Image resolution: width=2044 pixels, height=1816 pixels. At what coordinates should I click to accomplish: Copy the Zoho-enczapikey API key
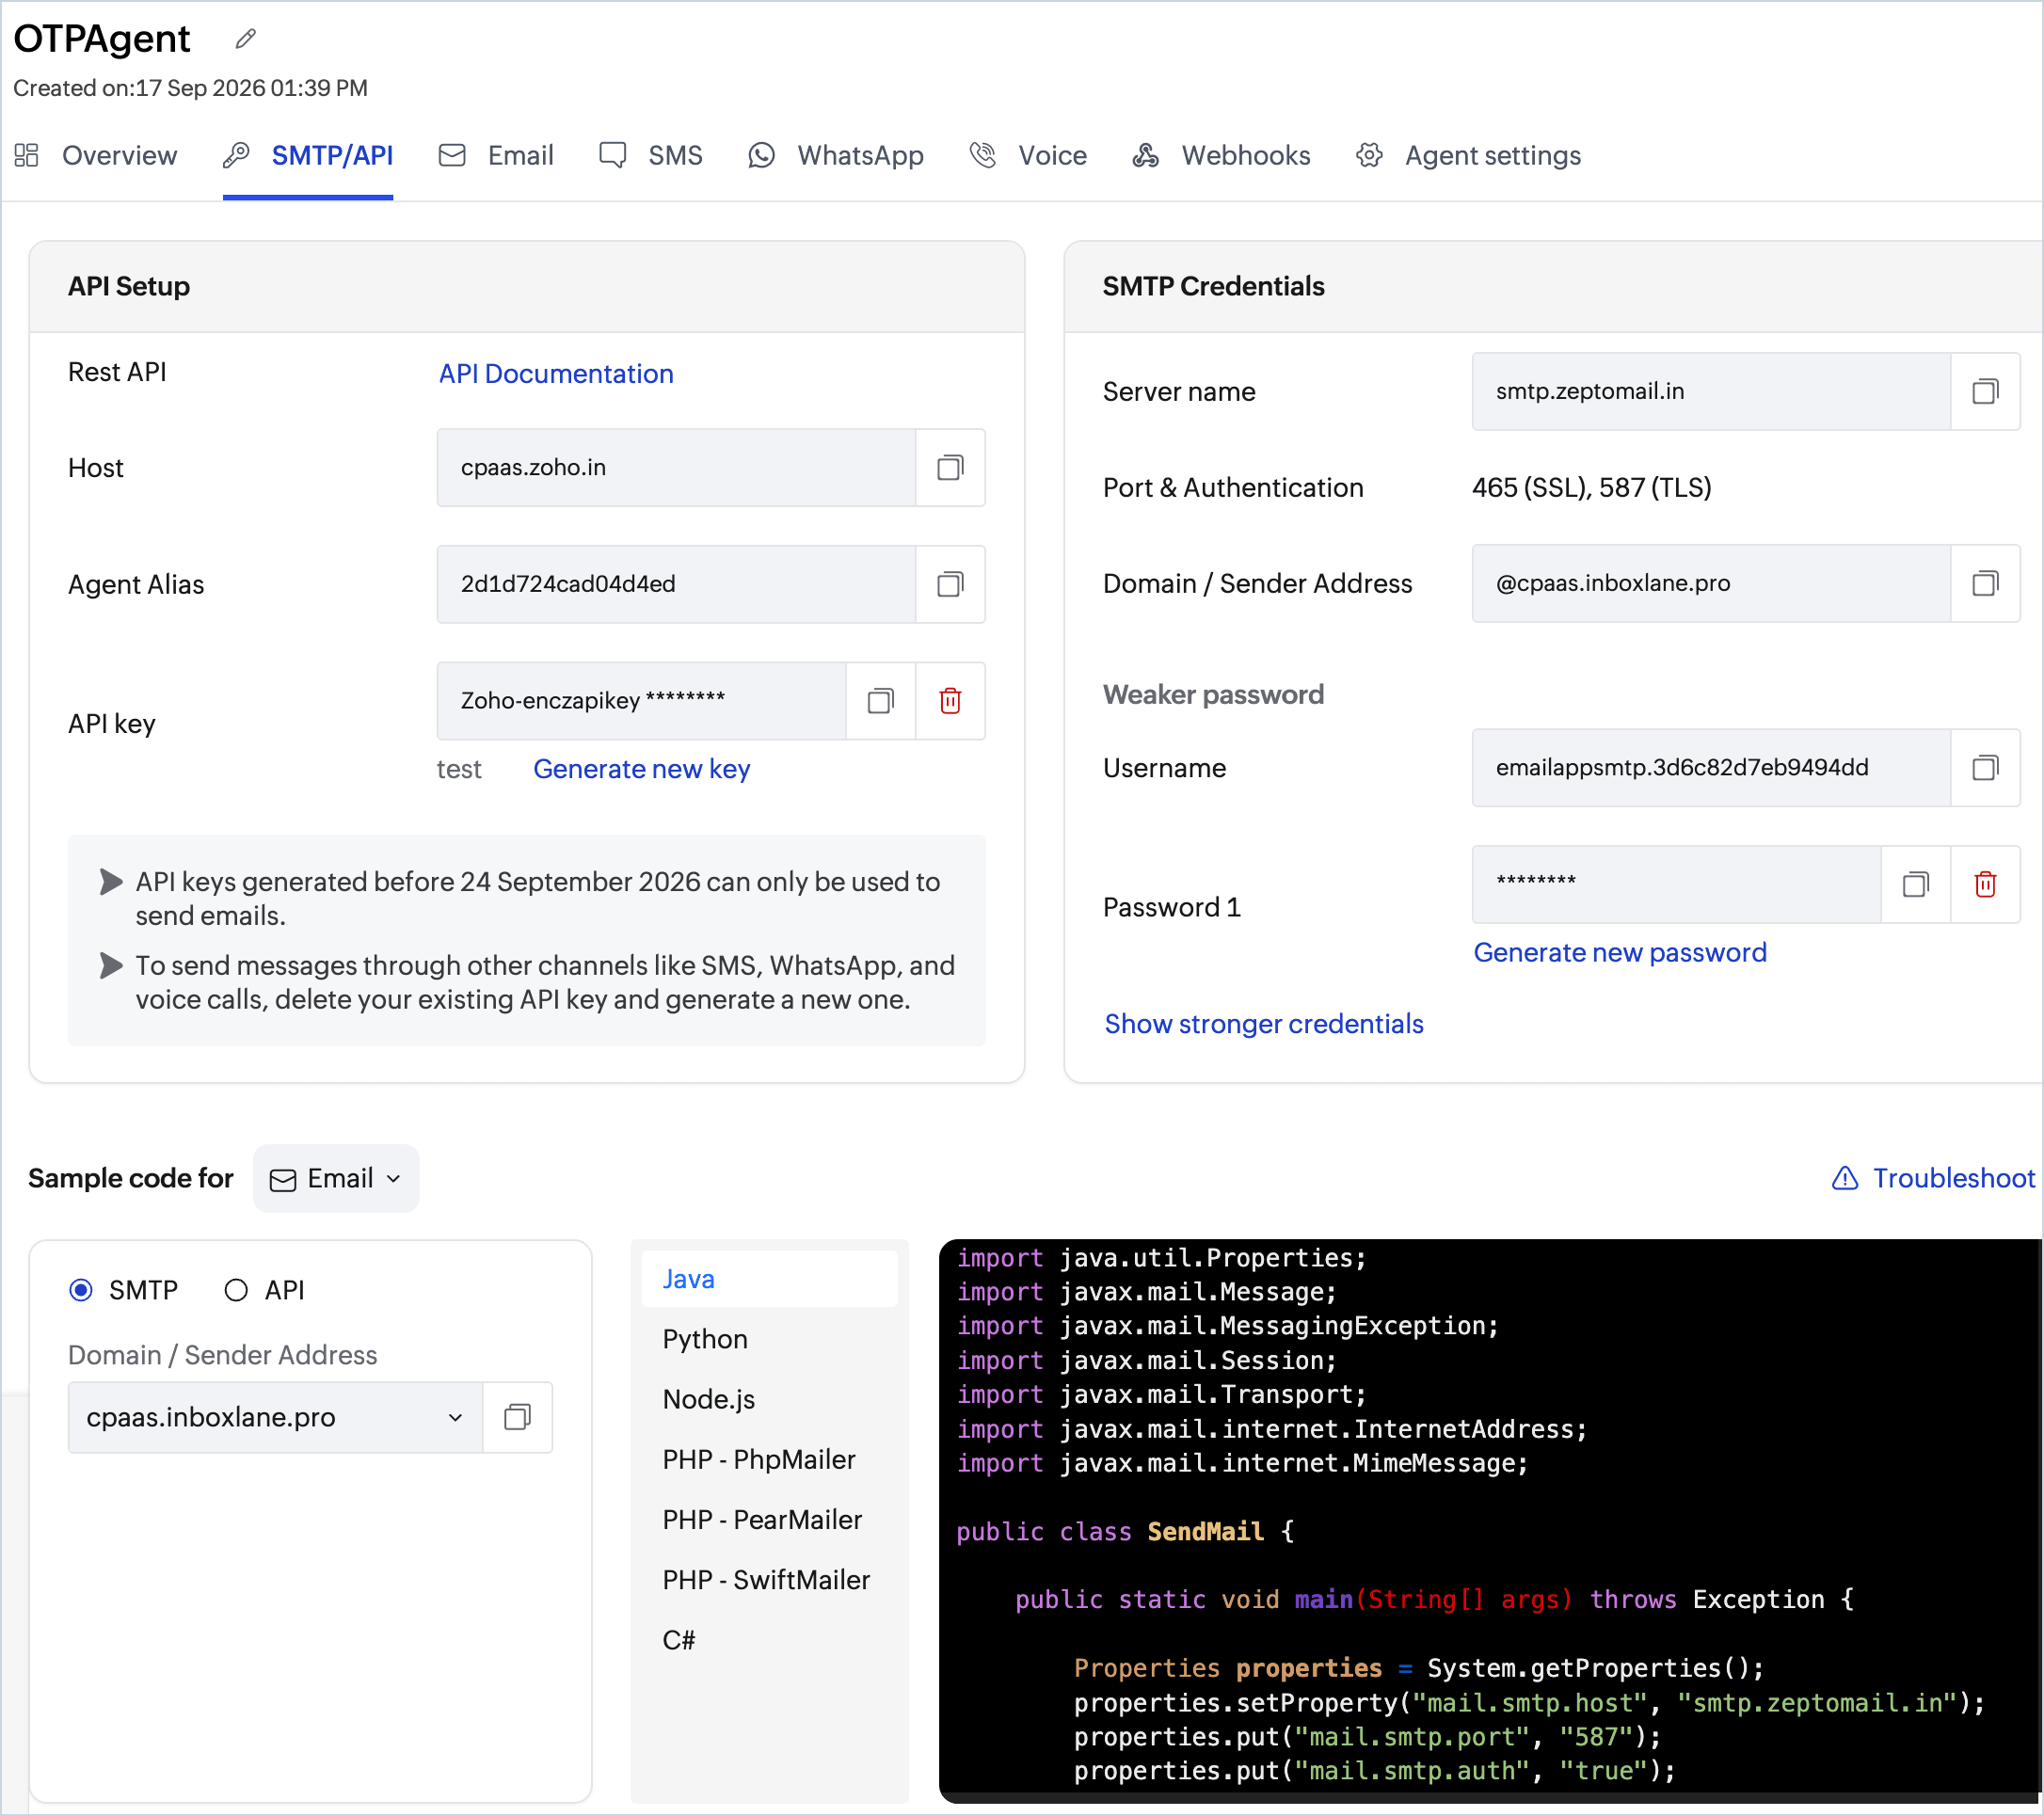[x=880, y=701]
